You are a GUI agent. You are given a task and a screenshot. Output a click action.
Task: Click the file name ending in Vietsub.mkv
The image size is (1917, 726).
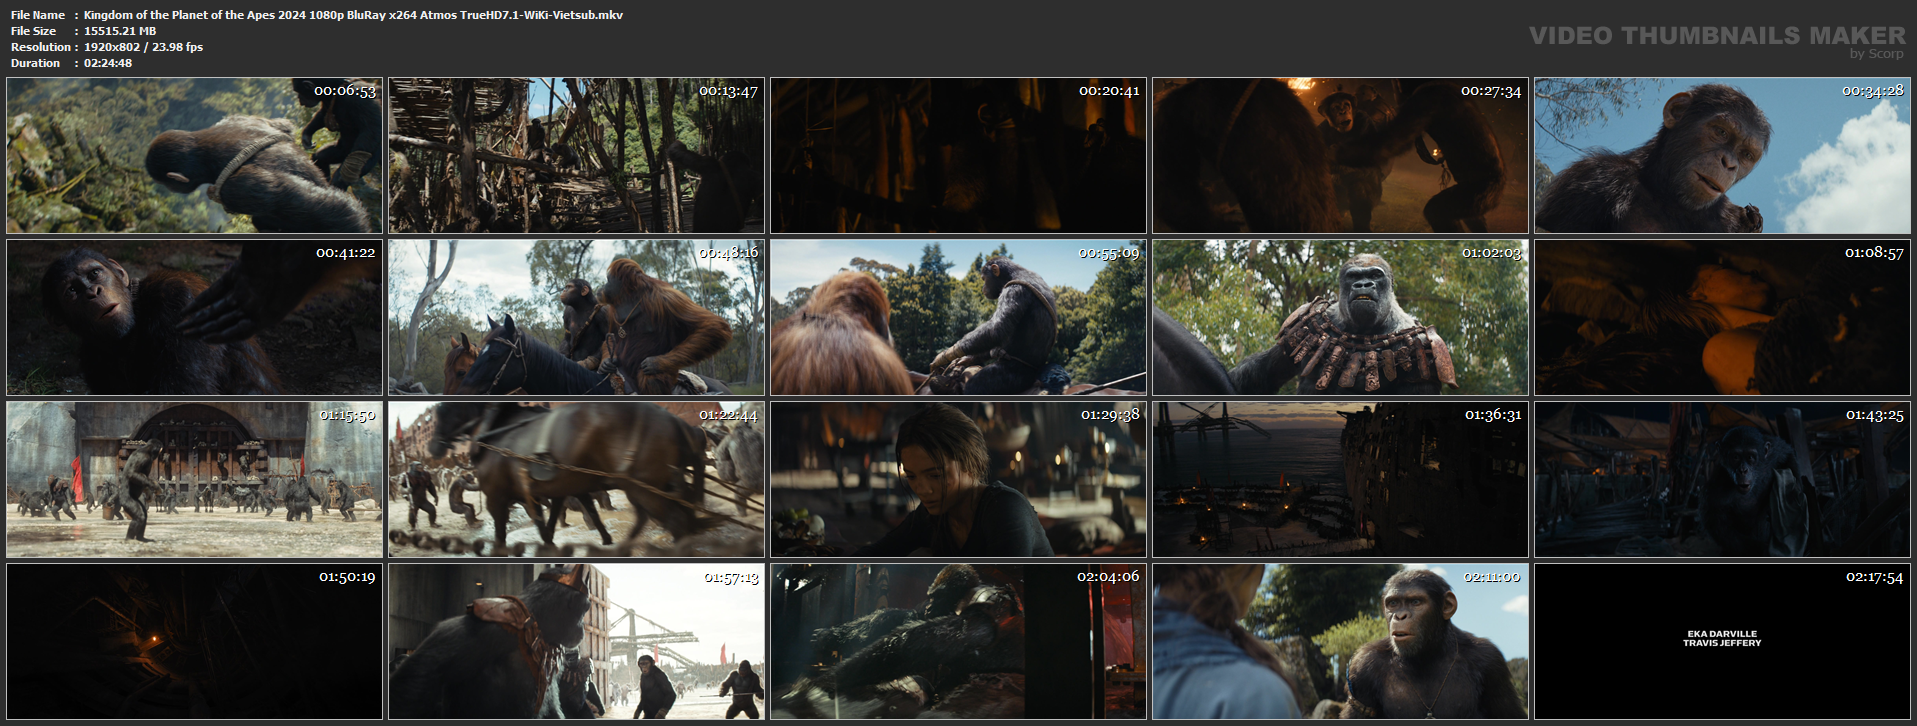(353, 15)
